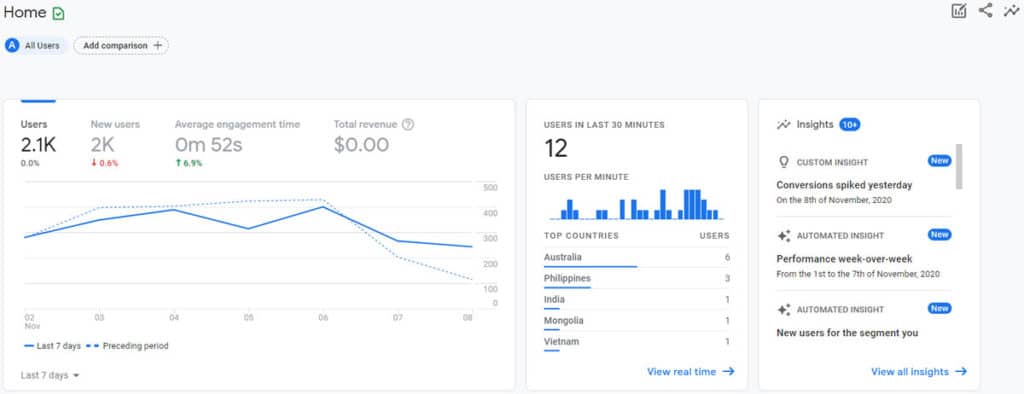
Task: Click the 2.1K users value
Action: click(x=38, y=145)
